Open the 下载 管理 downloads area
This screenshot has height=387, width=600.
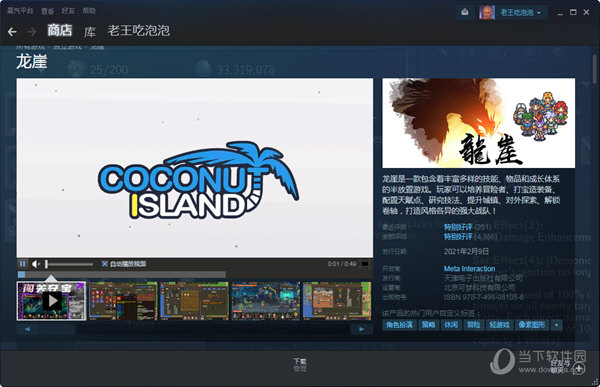pos(300,365)
